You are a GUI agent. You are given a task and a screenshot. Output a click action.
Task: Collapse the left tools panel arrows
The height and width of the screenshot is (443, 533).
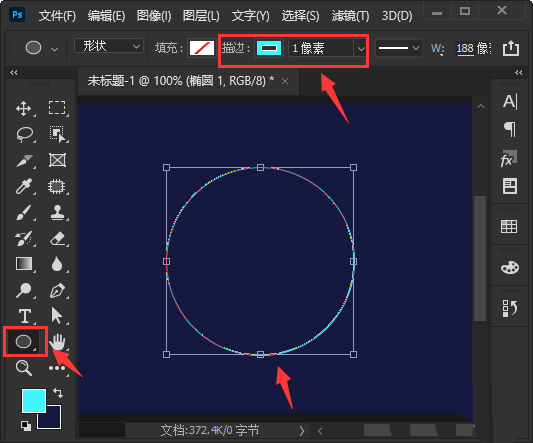pos(14,72)
